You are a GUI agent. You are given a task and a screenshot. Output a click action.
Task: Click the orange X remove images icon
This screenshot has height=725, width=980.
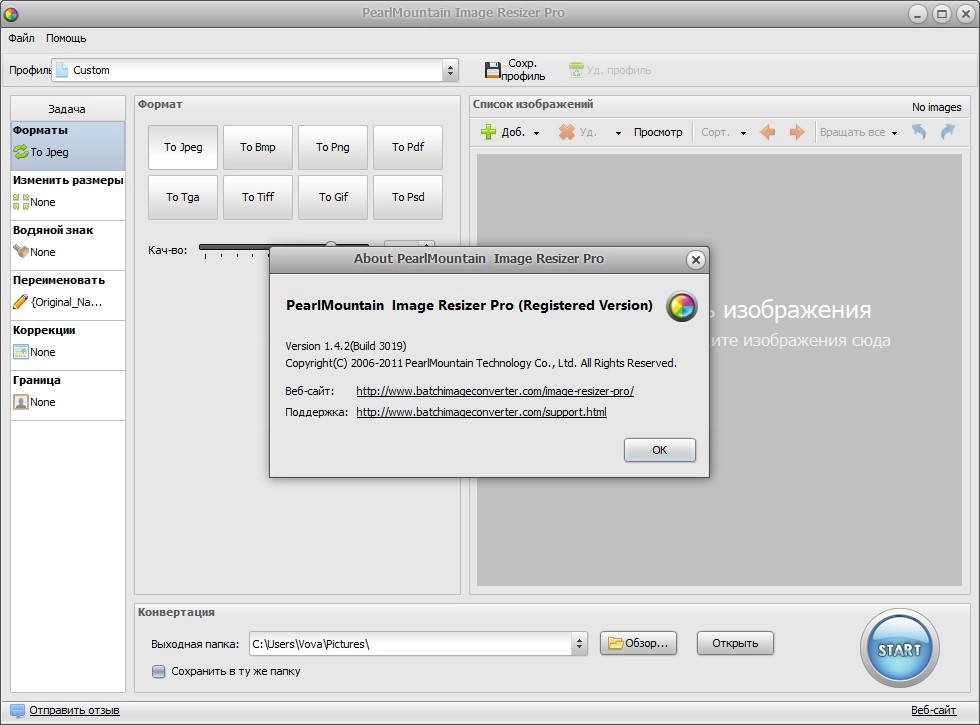click(566, 132)
